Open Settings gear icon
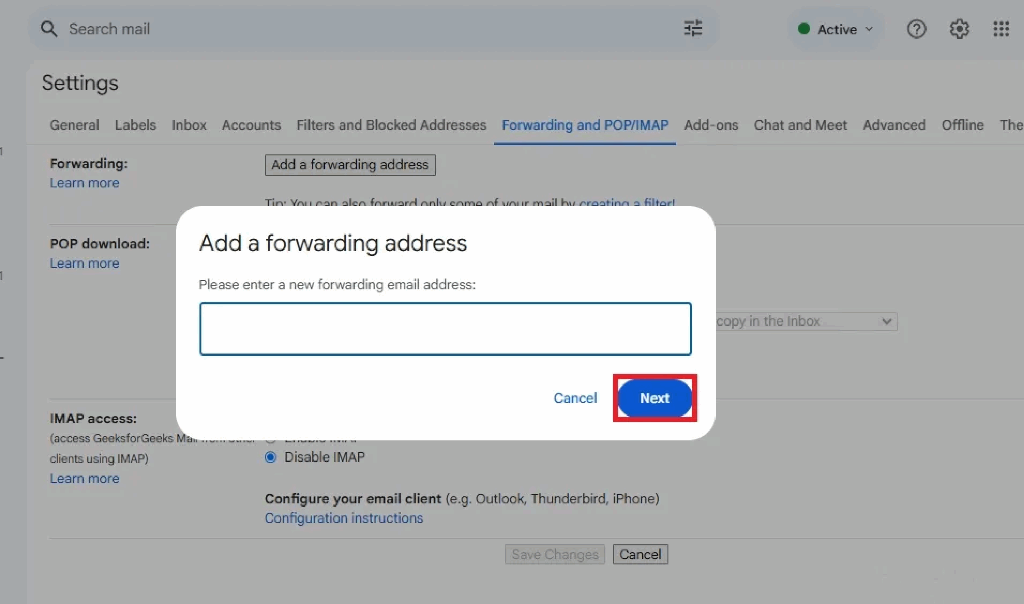1024x604 pixels. coord(959,29)
